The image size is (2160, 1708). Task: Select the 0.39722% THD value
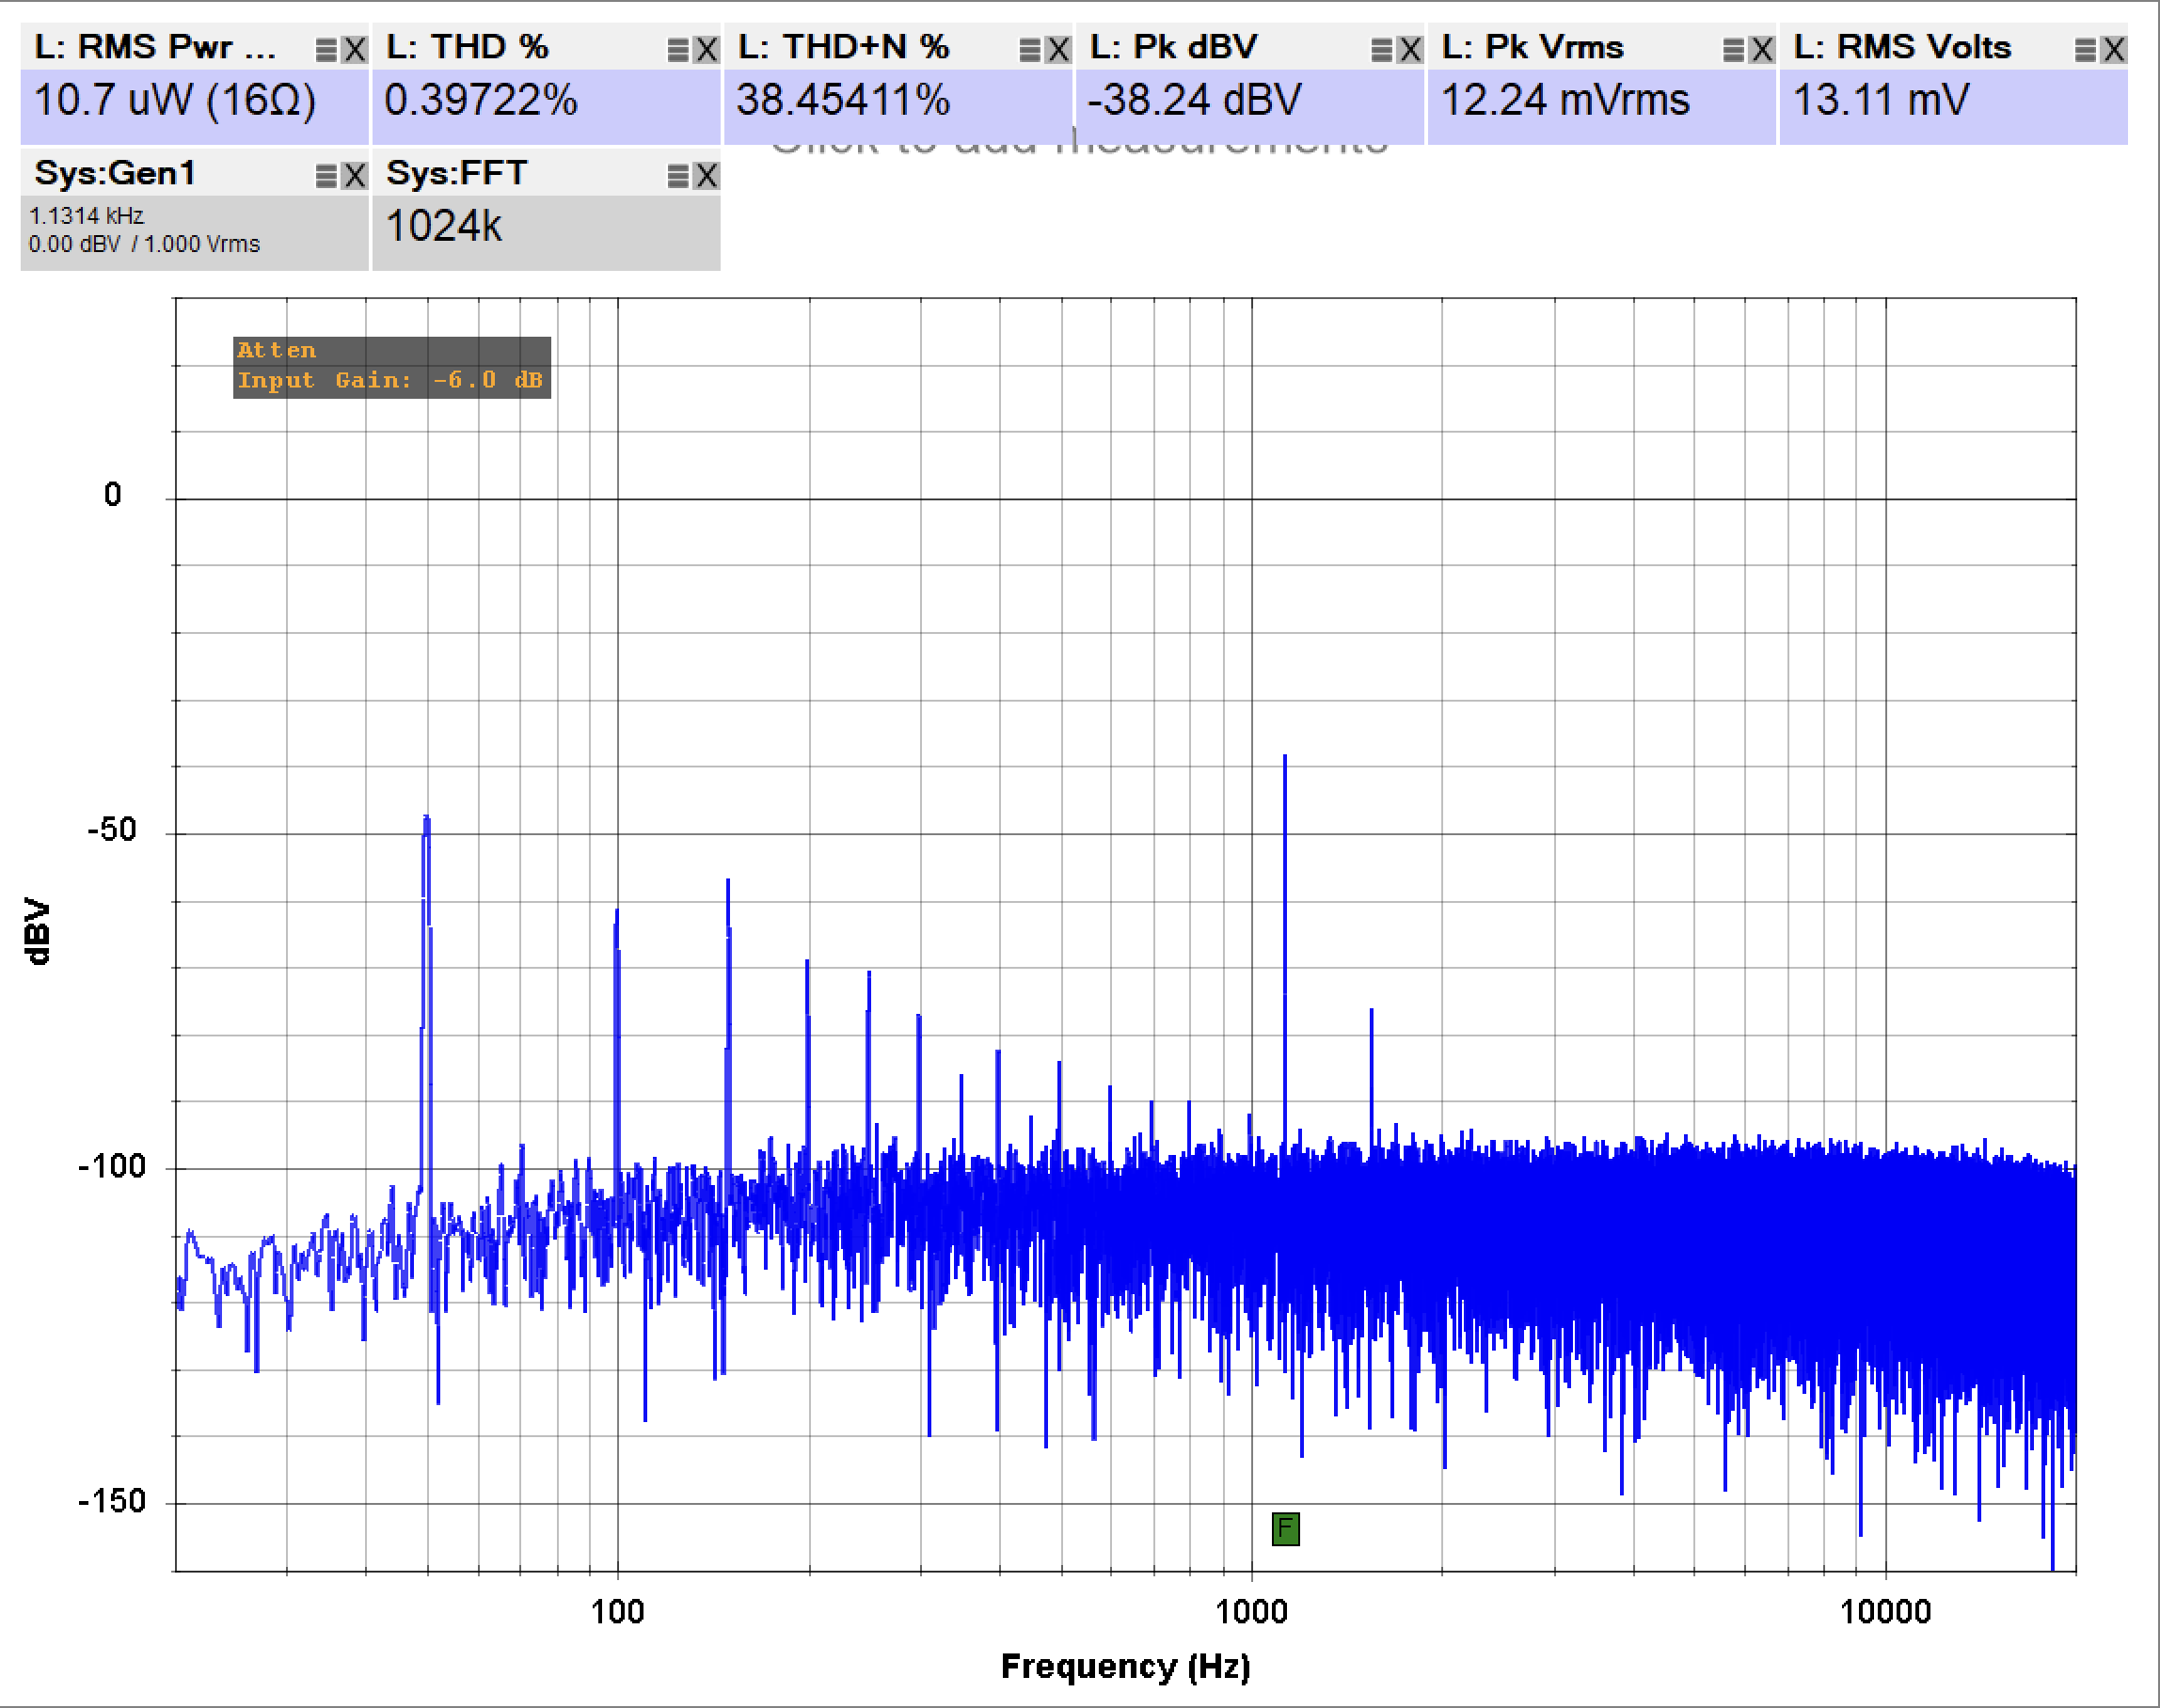(481, 100)
